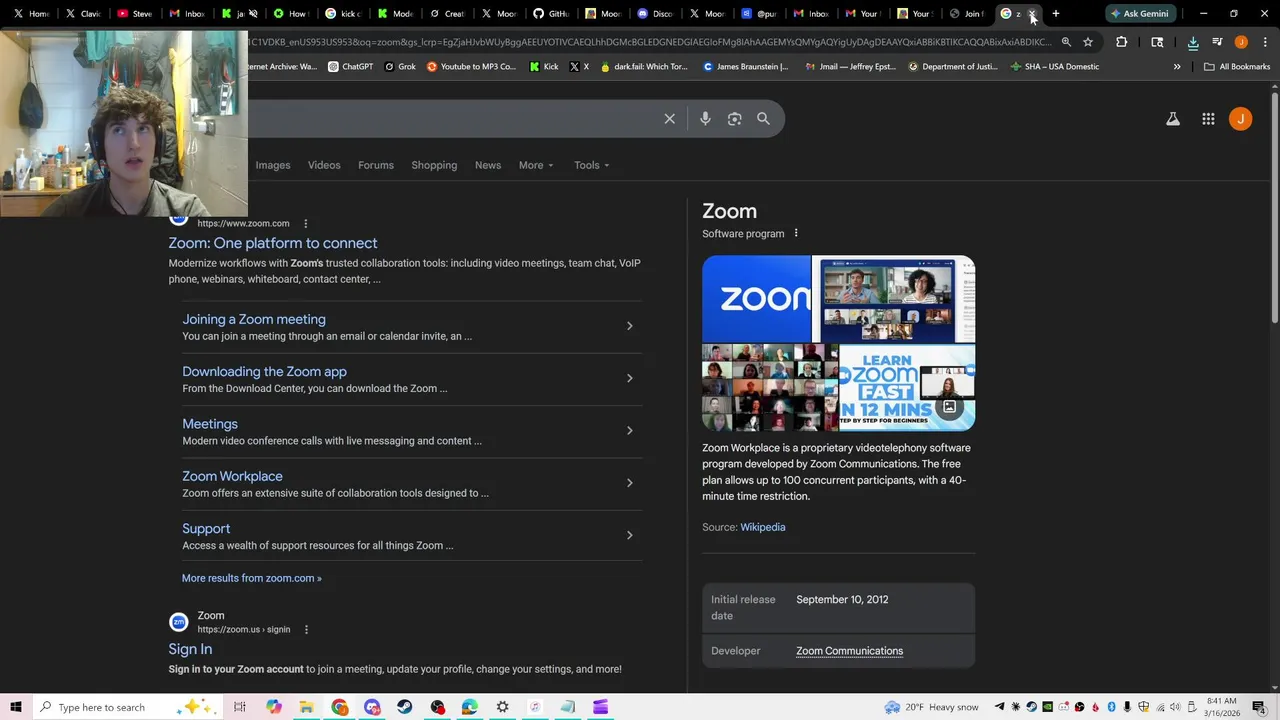Open the Department of Justice bookmark
This screenshot has height=720, width=1280.
point(952,67)
